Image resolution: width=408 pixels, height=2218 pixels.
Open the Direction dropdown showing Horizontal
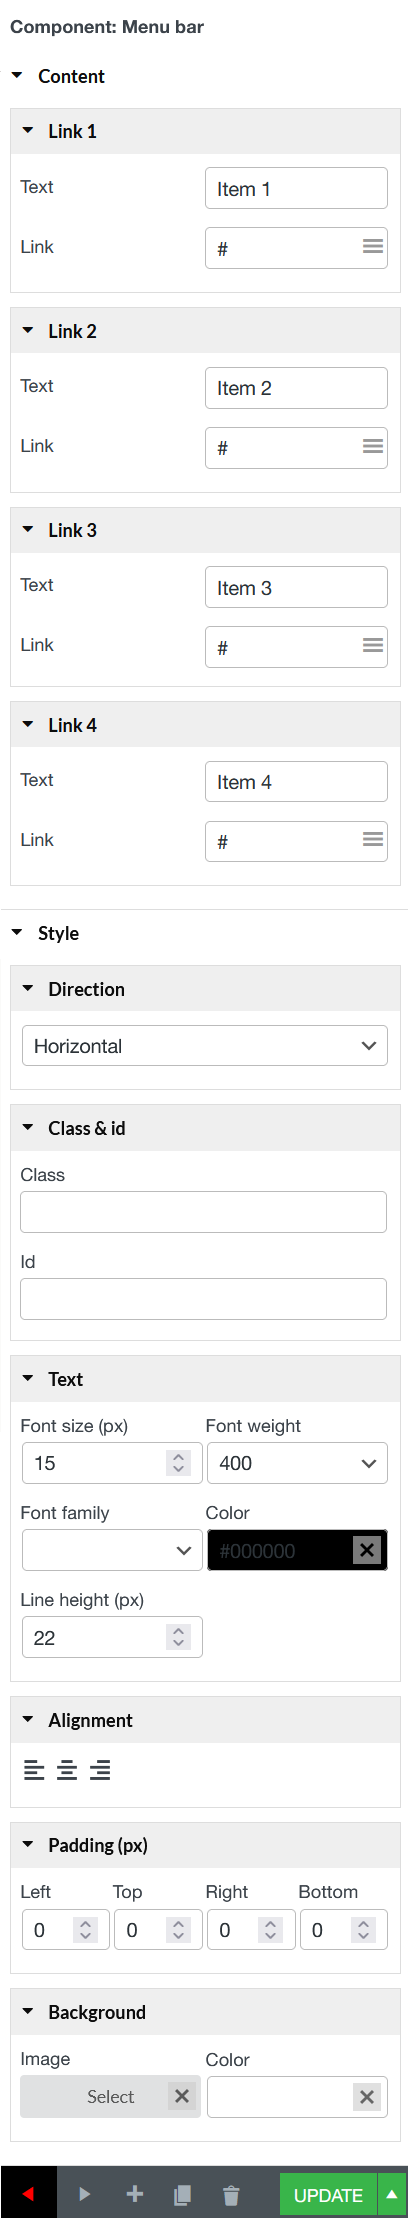click(x=205, y=1046)
